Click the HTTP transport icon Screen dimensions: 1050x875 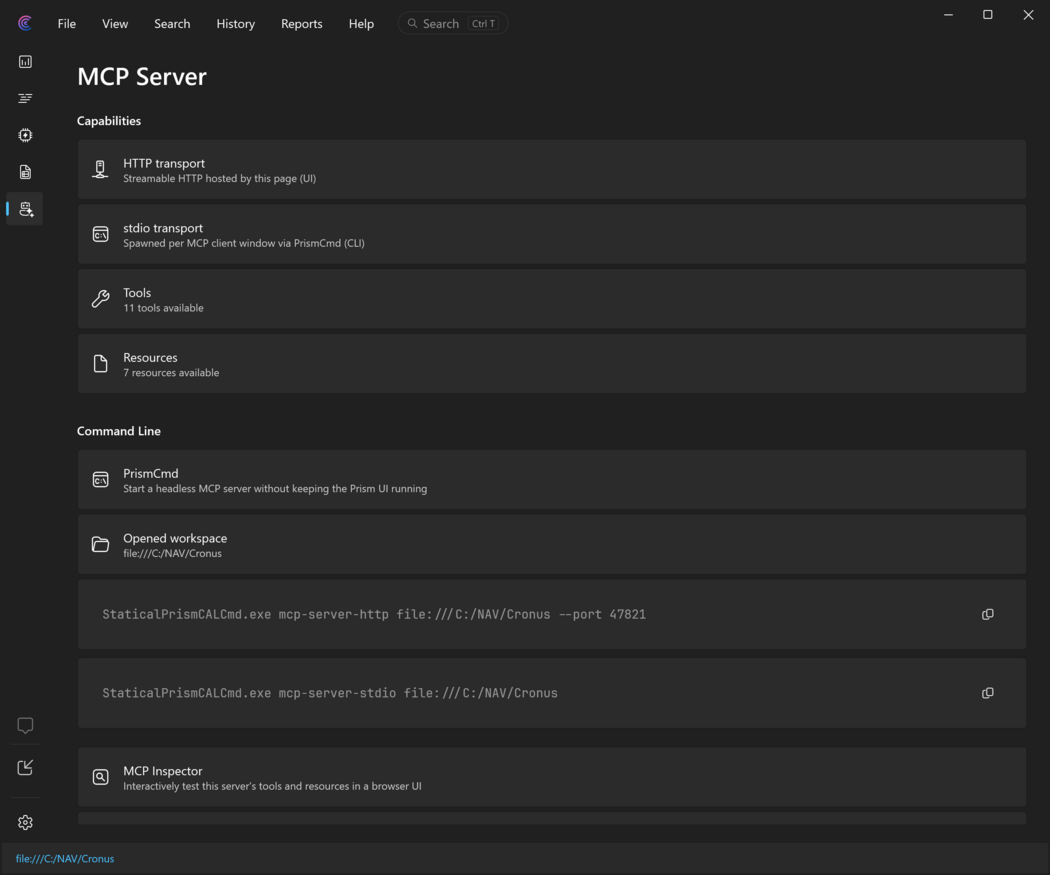[x=100, y=169]
